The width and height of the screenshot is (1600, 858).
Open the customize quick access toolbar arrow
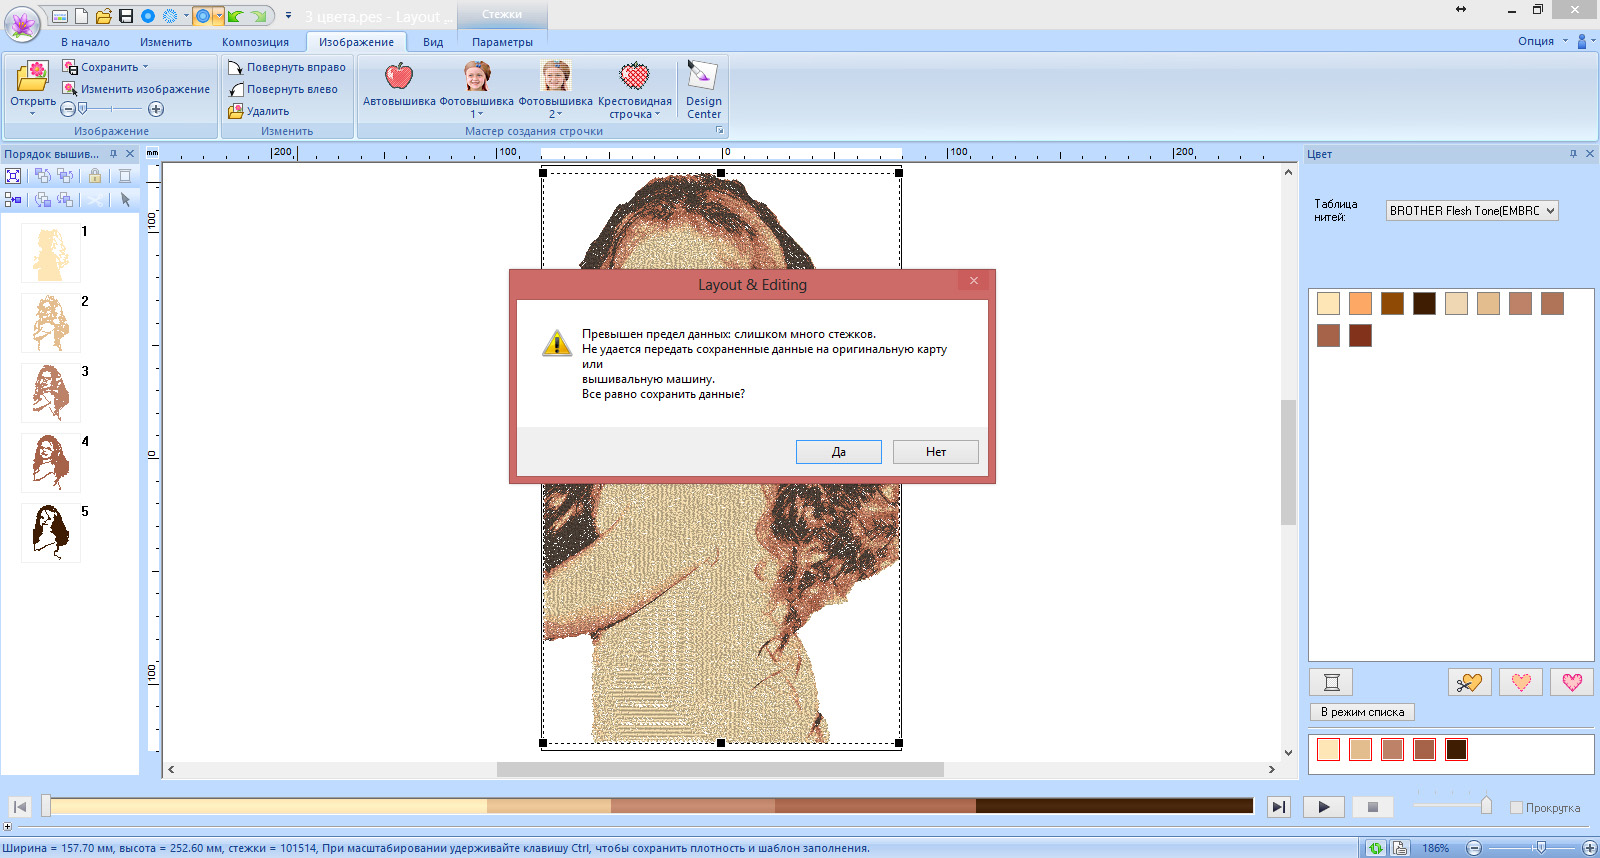[288, 16]
